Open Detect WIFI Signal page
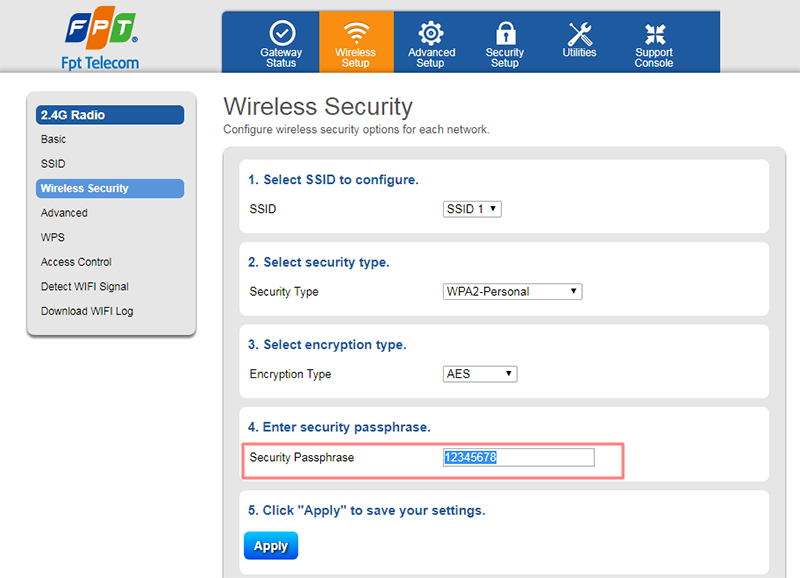This screenshot has height=578, width=800. click(x=85, y=286)
